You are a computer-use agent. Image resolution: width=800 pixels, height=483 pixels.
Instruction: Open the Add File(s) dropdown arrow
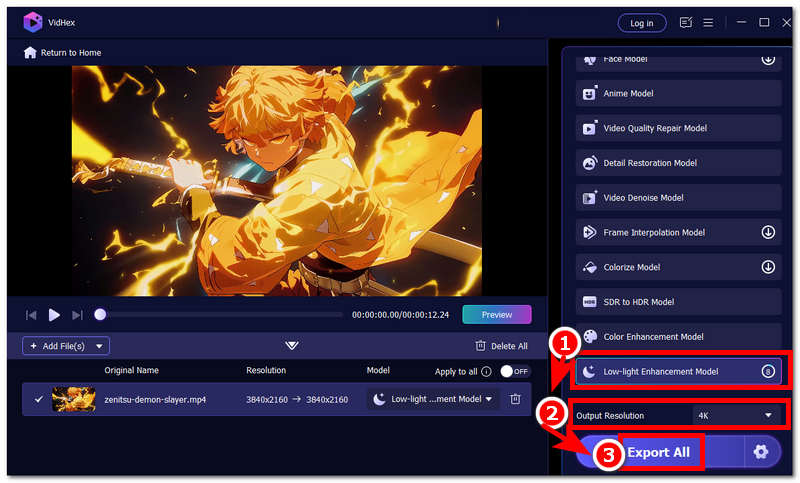99,346
